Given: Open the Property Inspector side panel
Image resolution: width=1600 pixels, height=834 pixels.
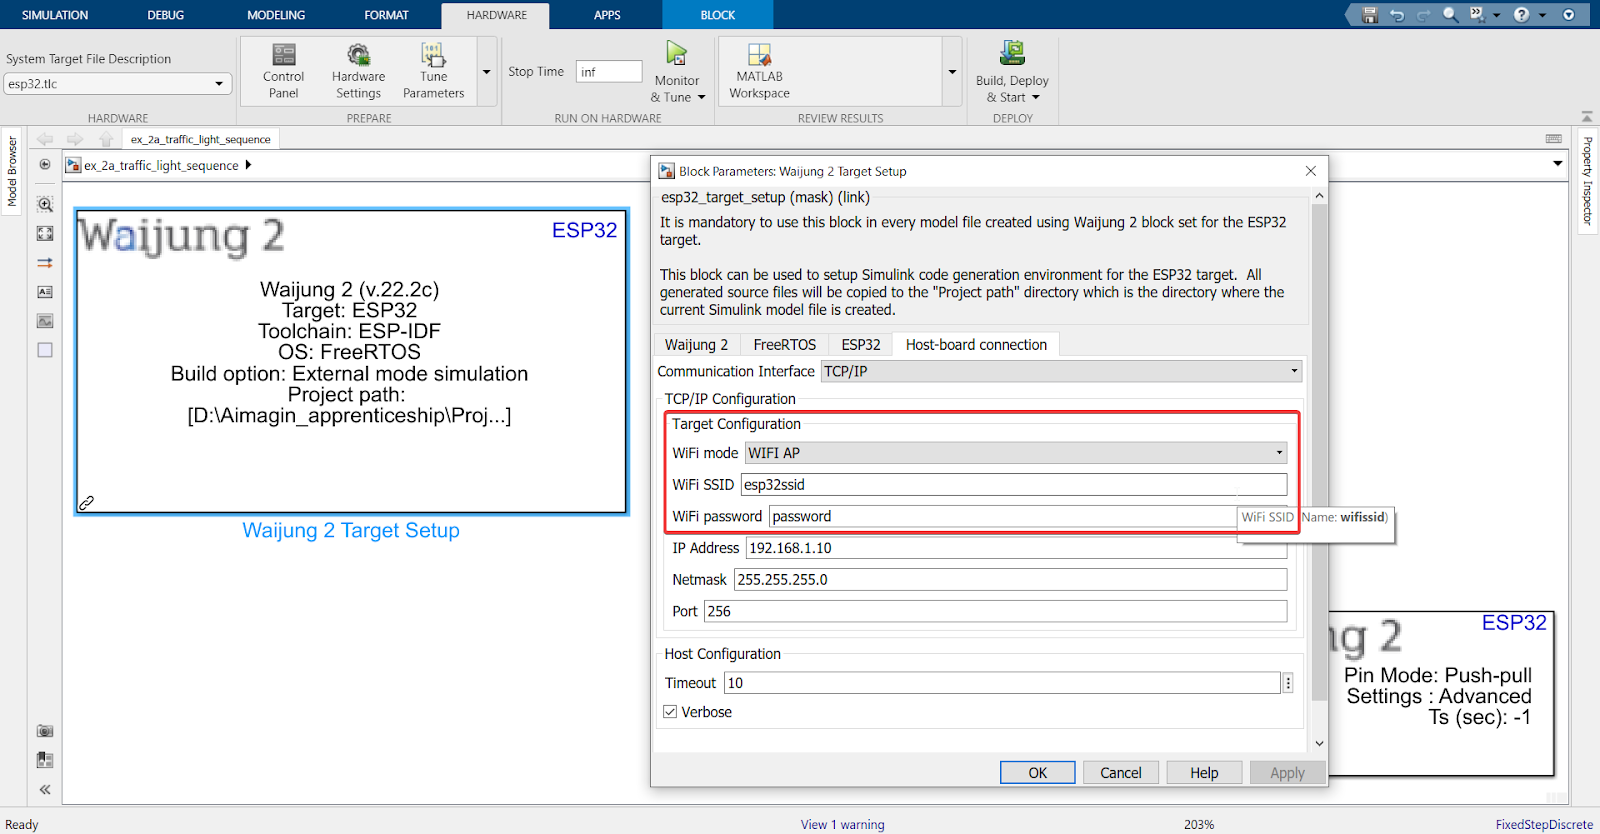Looking at the screenshot, I should pos(1587,180).
